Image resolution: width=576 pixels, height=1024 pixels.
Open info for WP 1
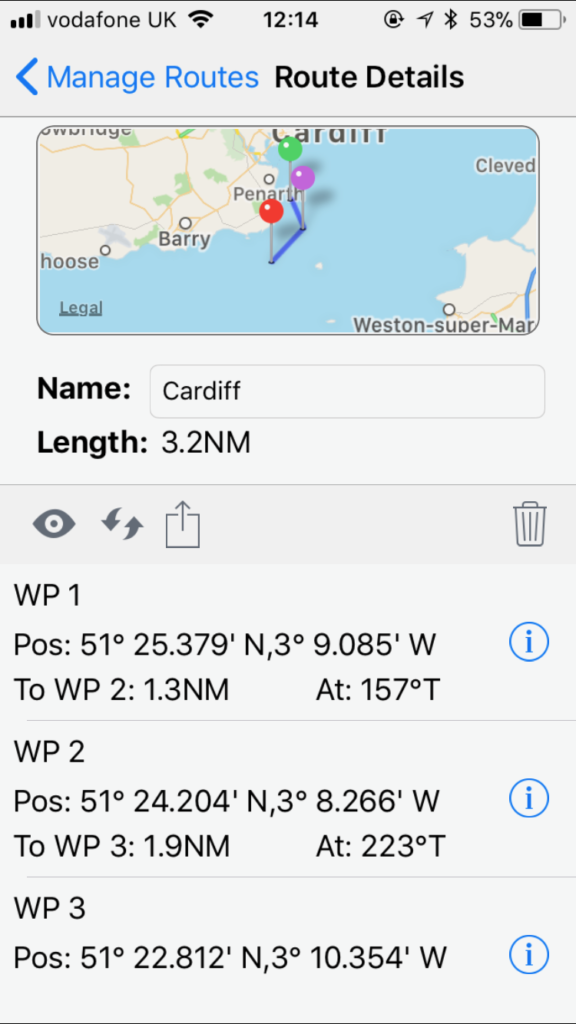coord(528,642)
